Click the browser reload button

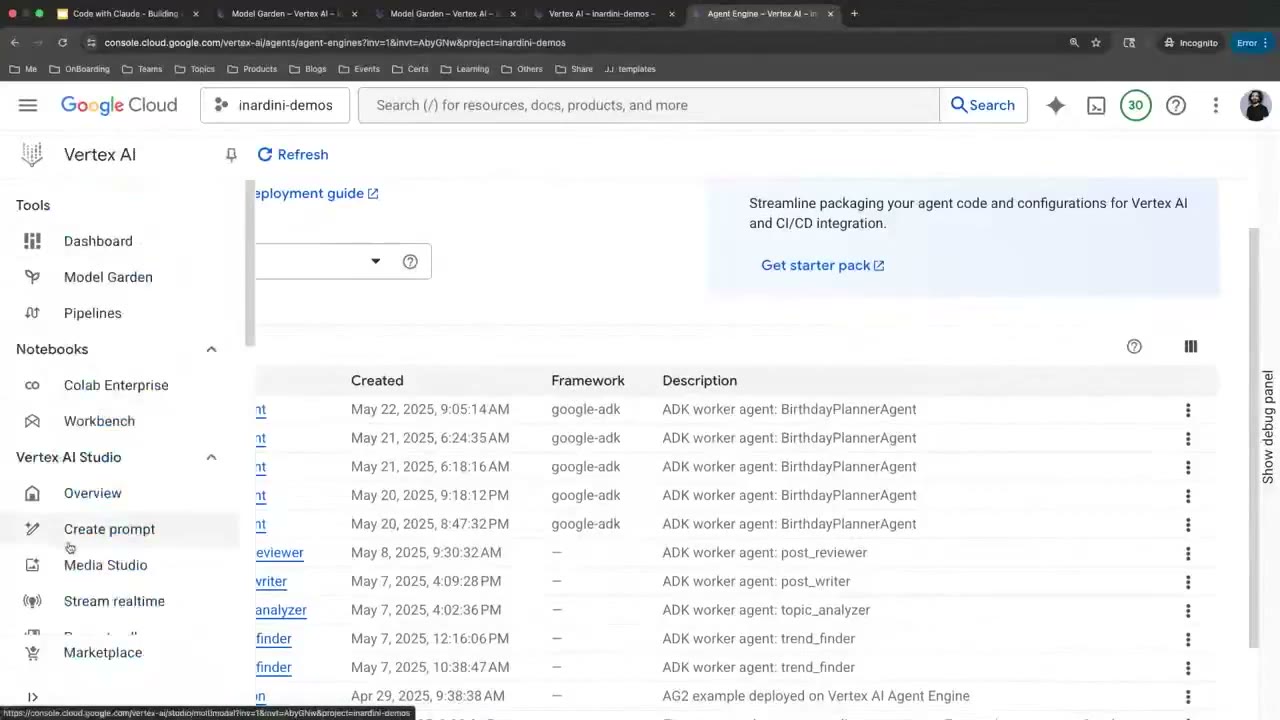pos(62,43)
